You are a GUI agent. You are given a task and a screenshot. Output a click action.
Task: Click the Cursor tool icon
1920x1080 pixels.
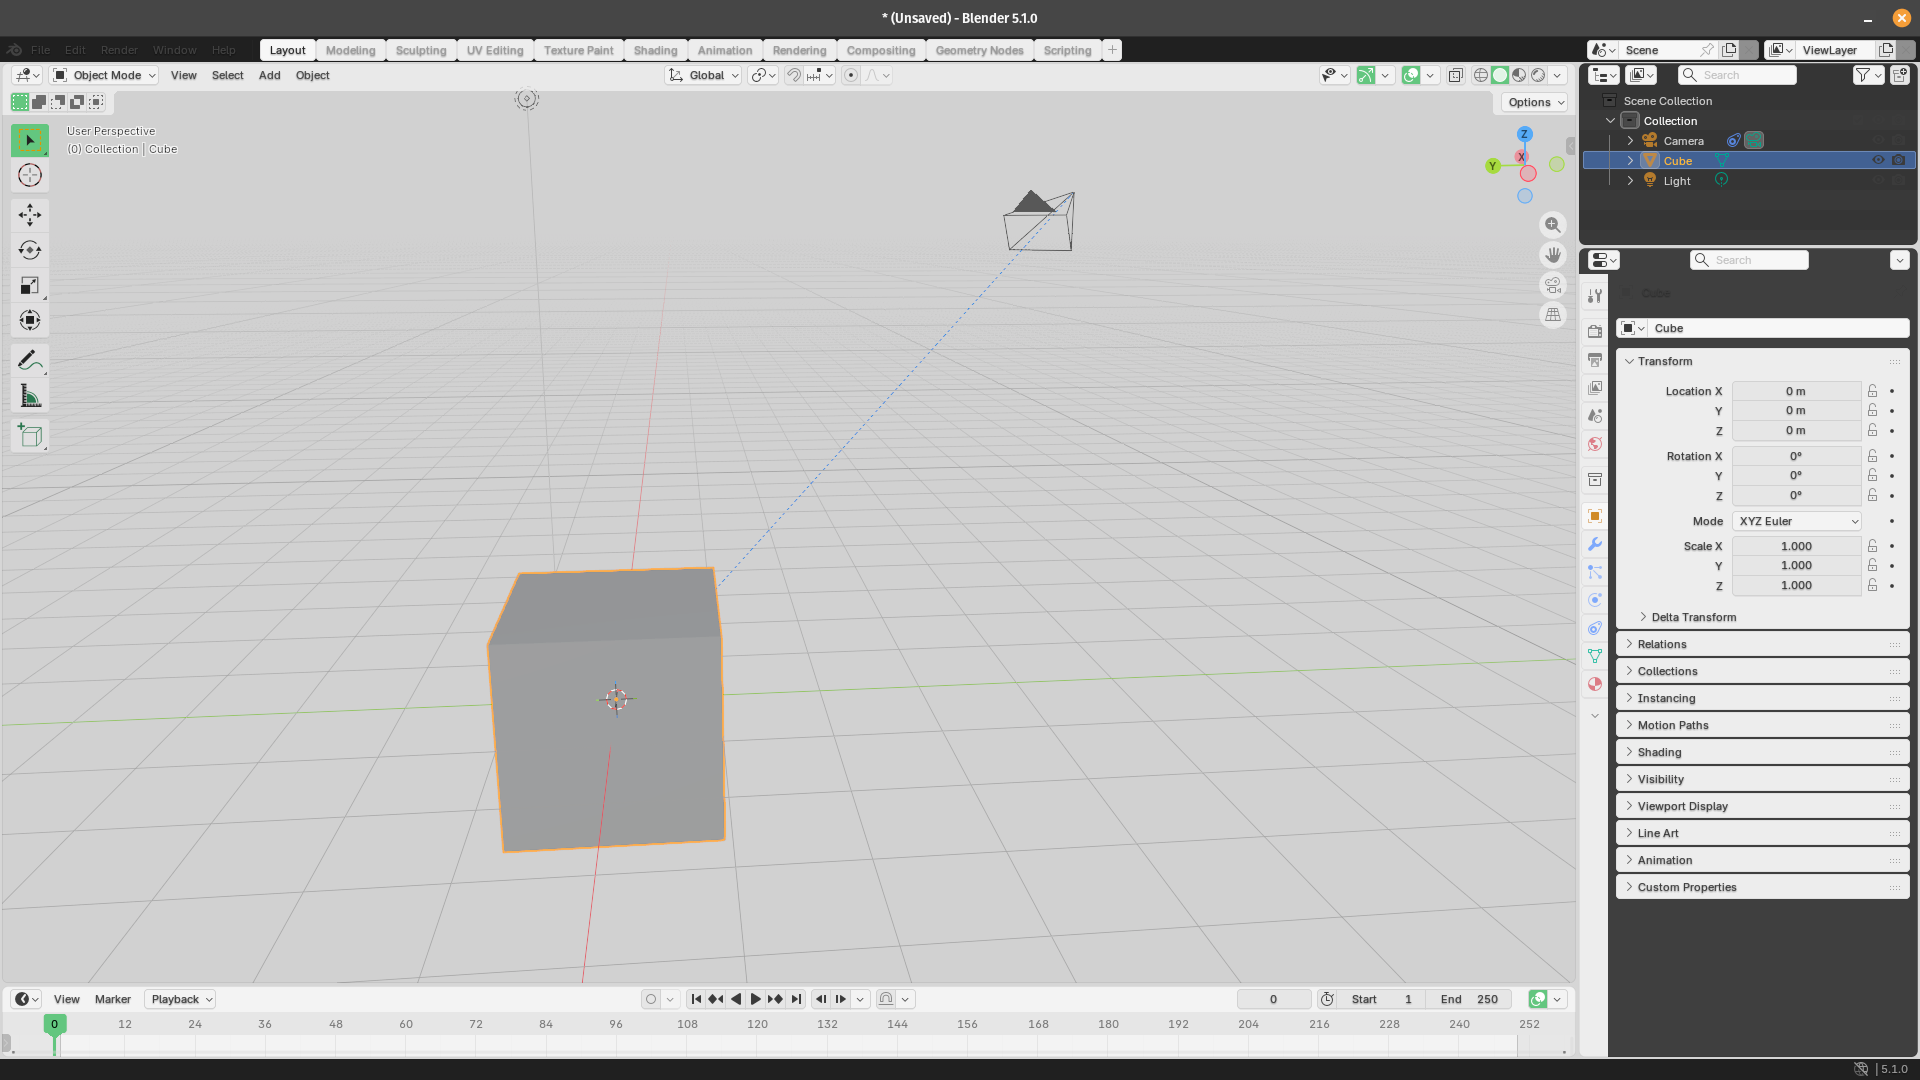[x=30, y=176]
